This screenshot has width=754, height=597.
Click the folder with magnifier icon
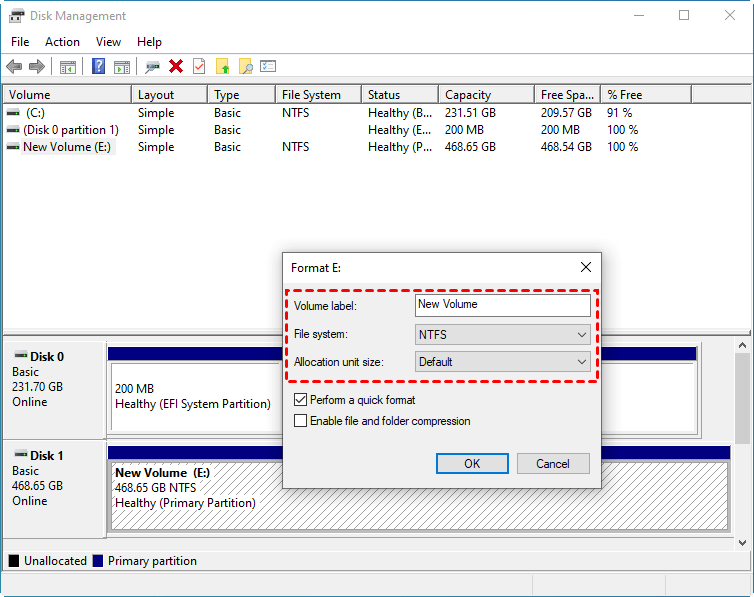point(246,66)
